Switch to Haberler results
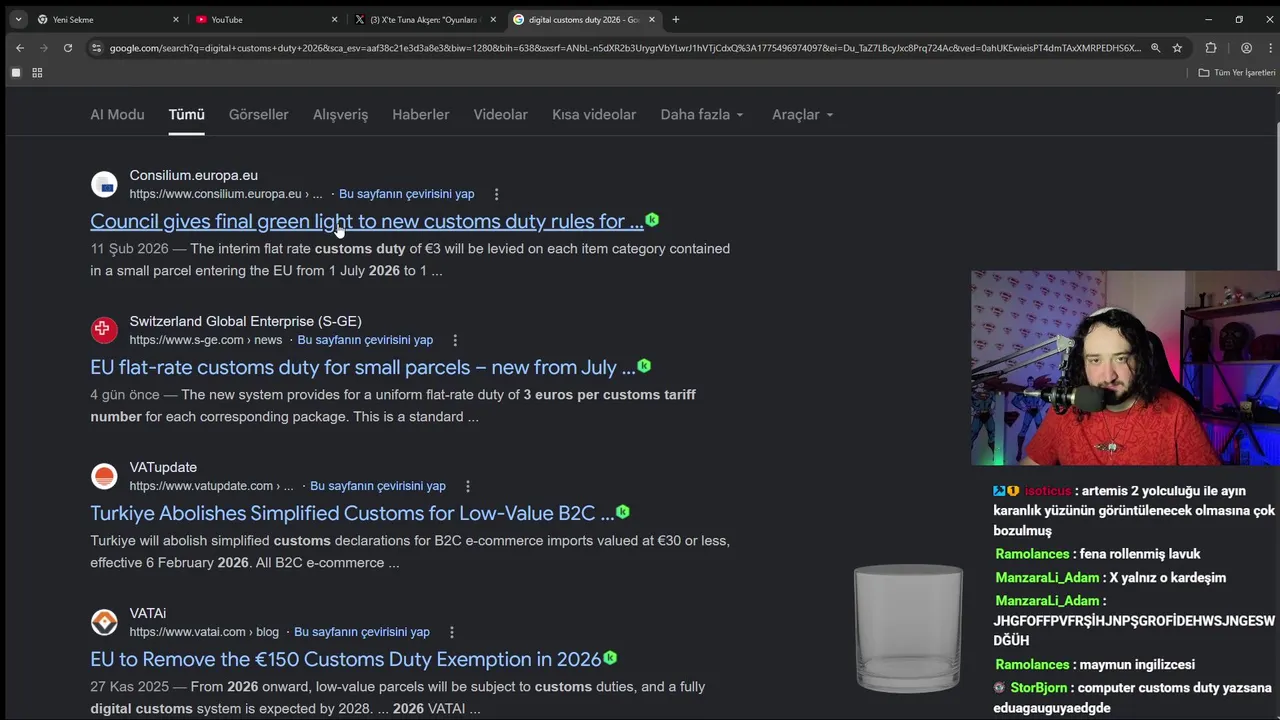The image size is (1280, 720). click(x=420, y=115)
